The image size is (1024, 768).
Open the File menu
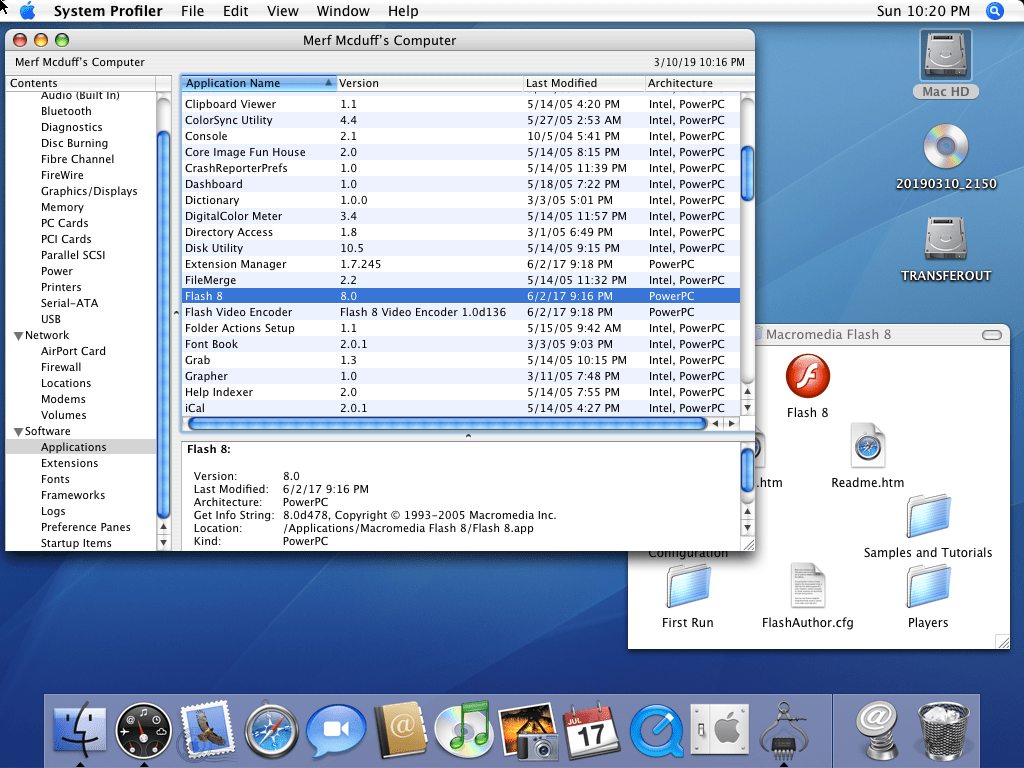pos(193,11)
